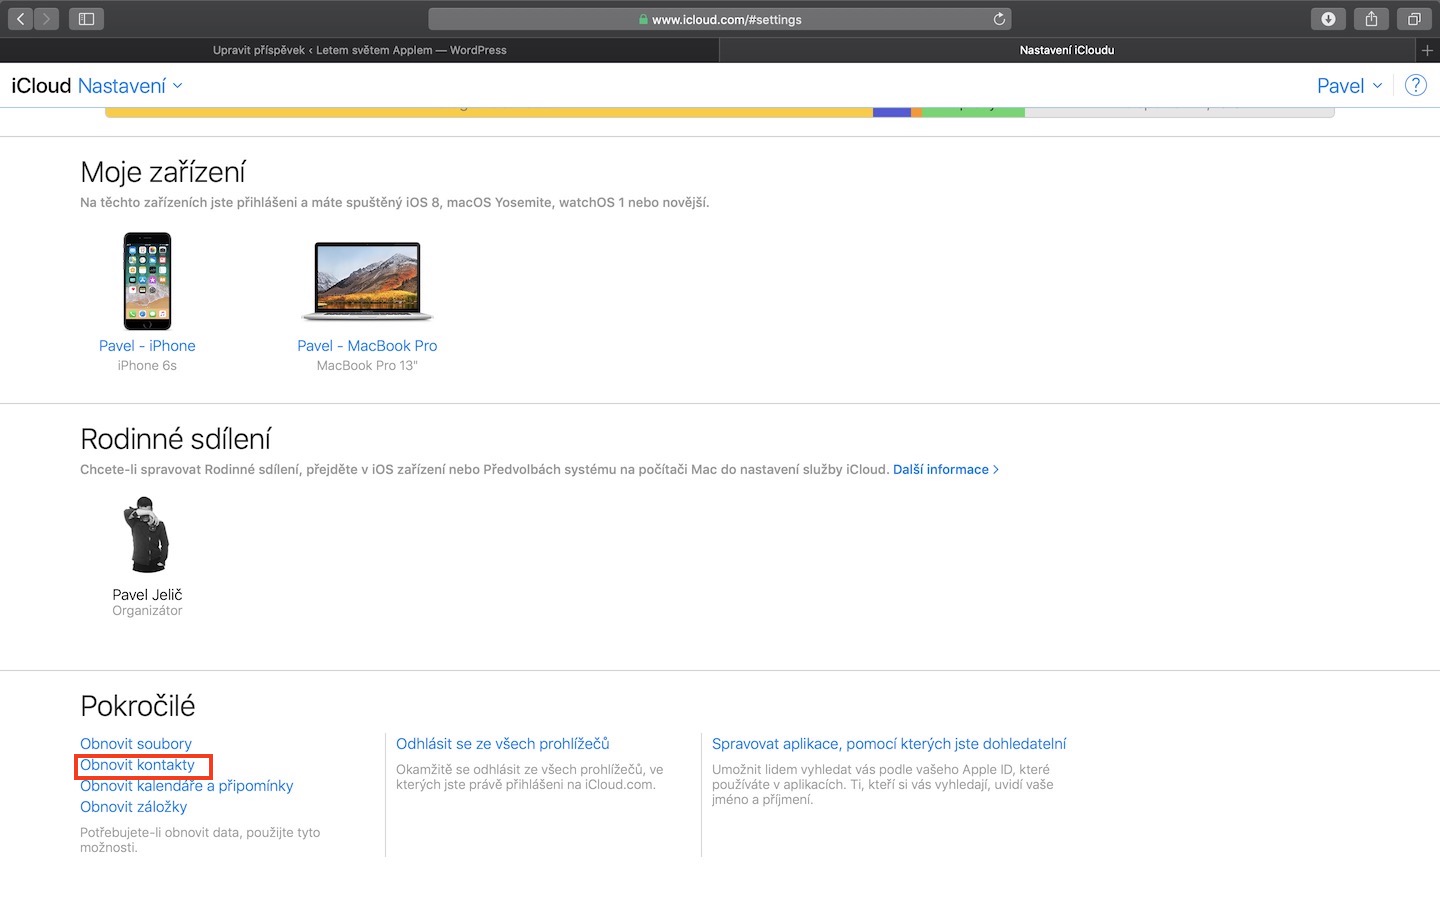The height and width of the screenshot is (900, 1440).
Task: Show all Safari tabs overview
Action: (x=1414, y=19)
